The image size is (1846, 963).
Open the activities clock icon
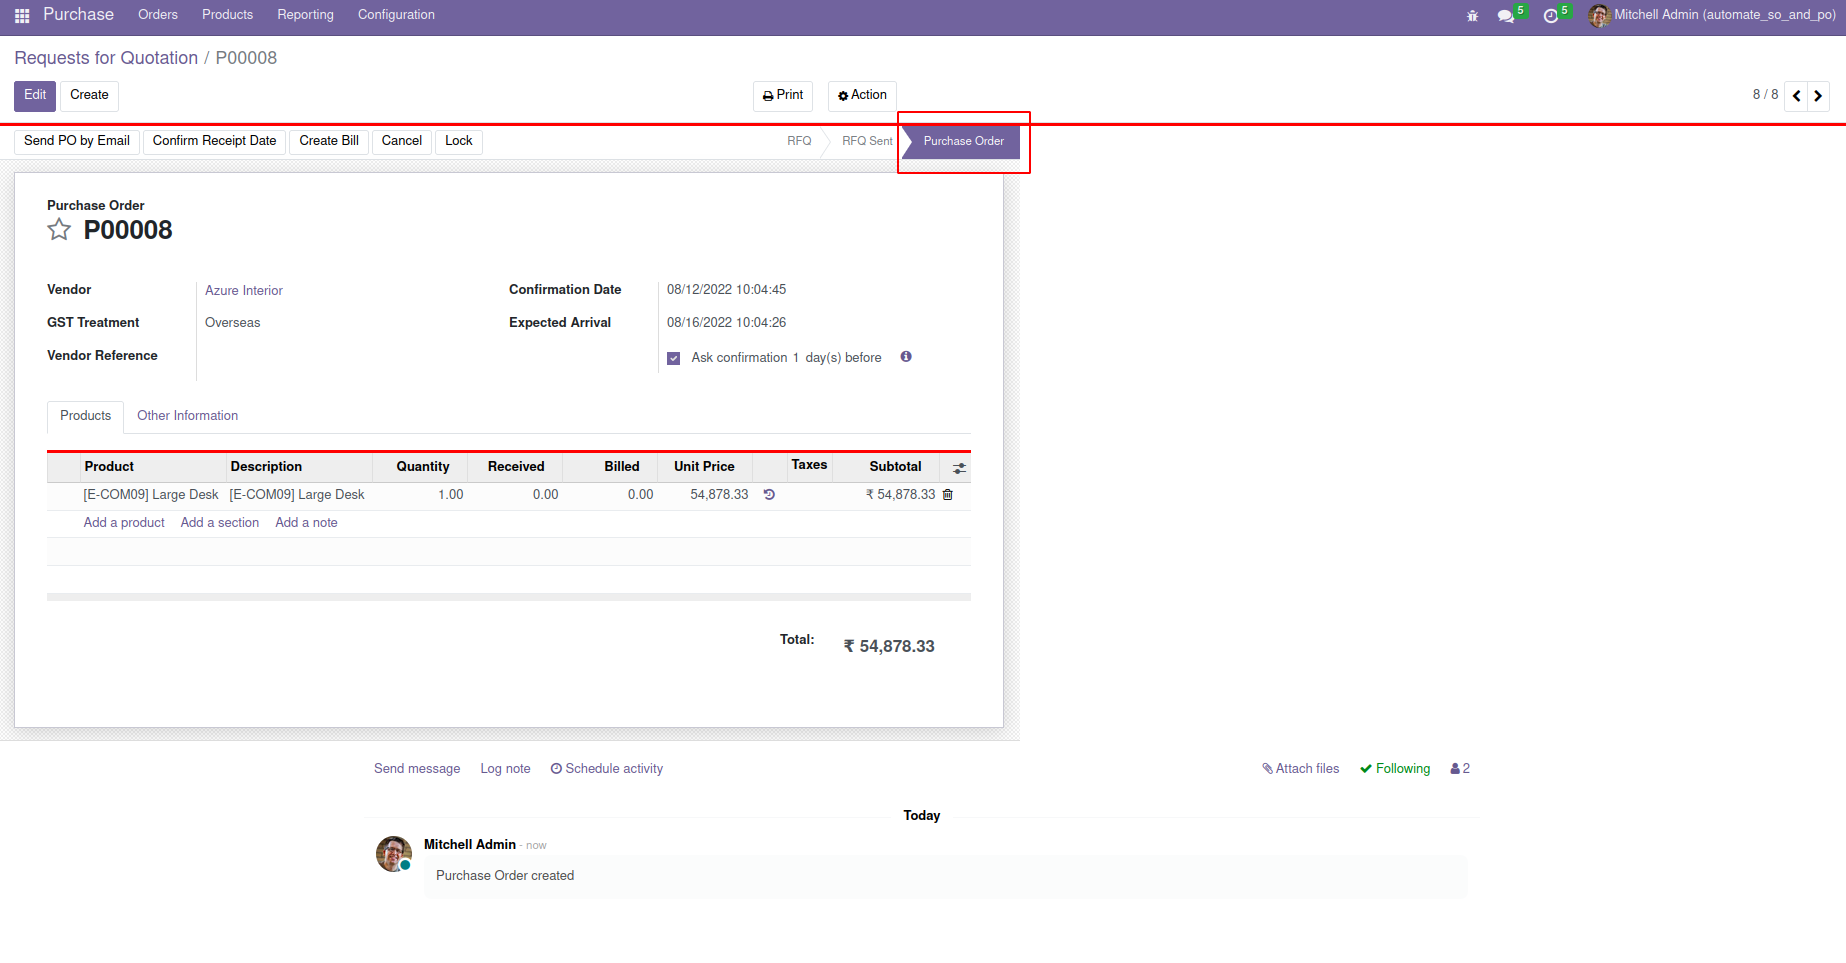point(1550,16)
